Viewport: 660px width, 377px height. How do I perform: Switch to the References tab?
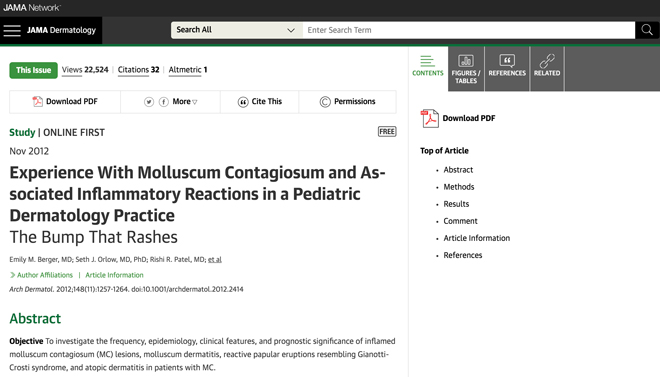[x=507, y=69]
